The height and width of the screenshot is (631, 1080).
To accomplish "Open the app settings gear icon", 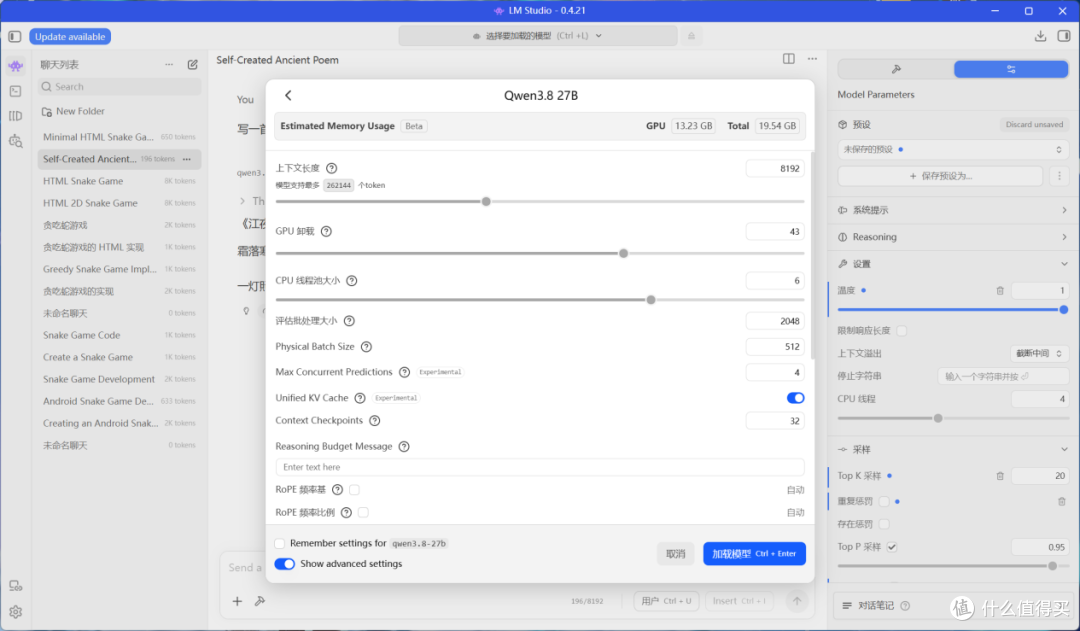I will [x=15, y=612].
